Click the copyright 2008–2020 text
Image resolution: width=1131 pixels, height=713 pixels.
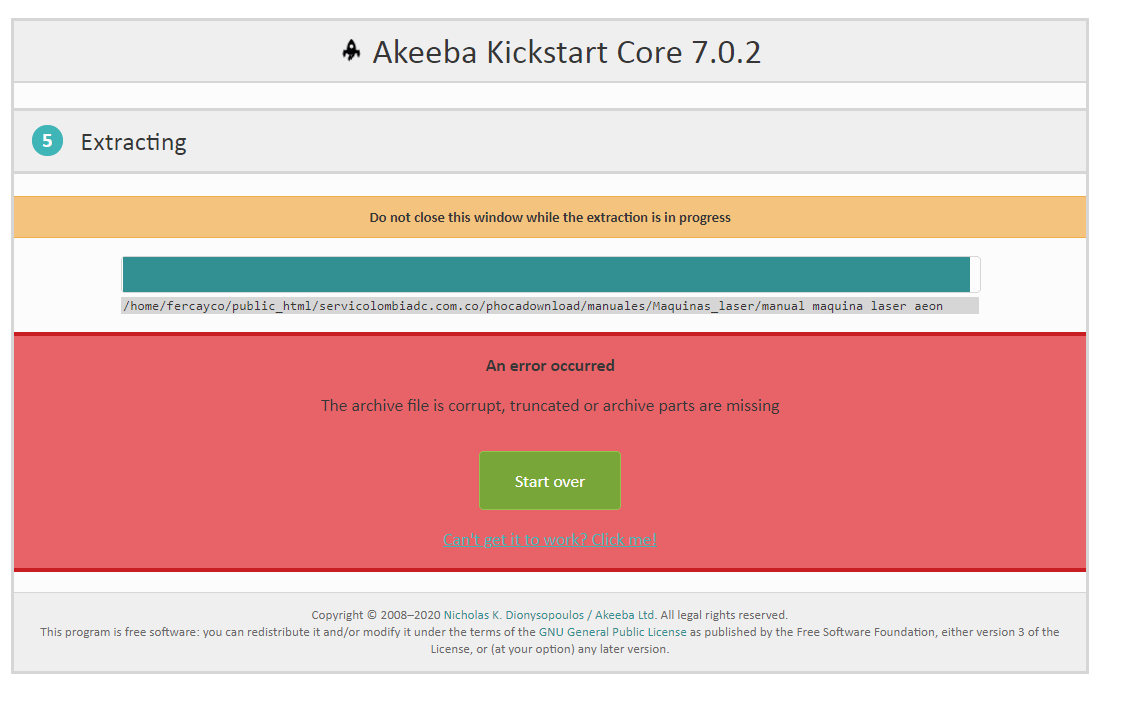(x=376, y=615)
